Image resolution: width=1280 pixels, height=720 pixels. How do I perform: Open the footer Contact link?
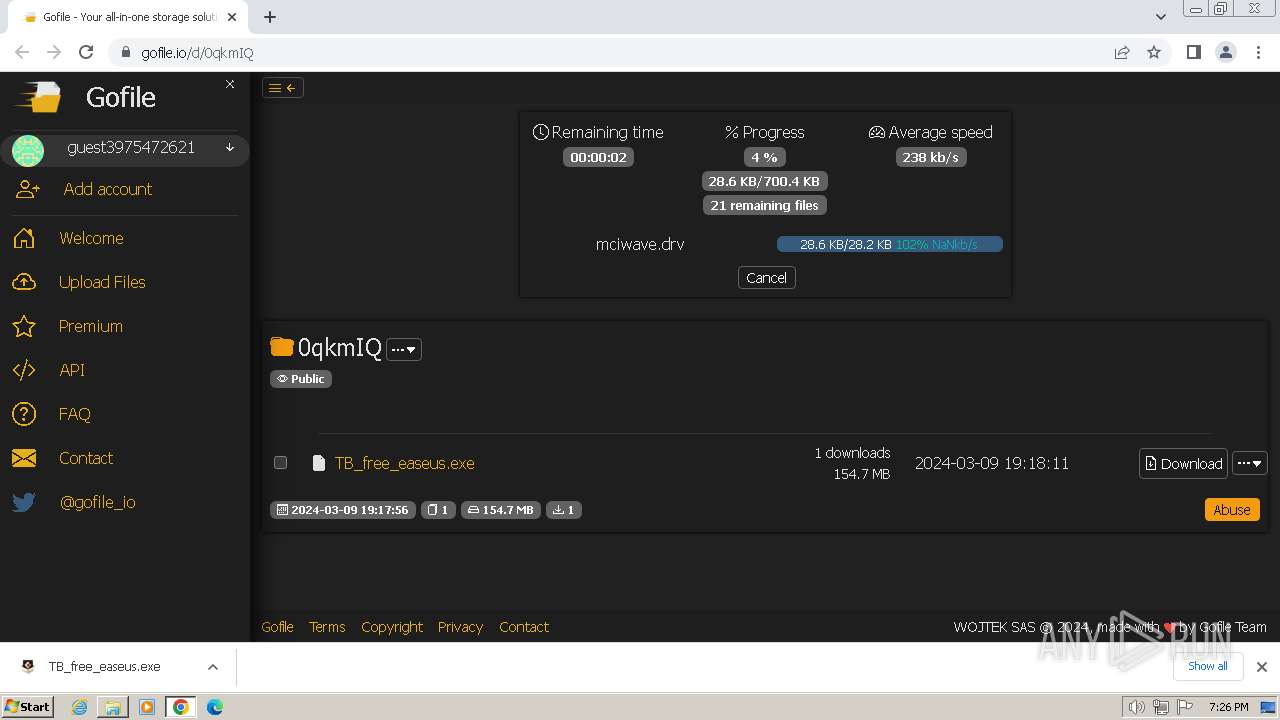point(524,627)
